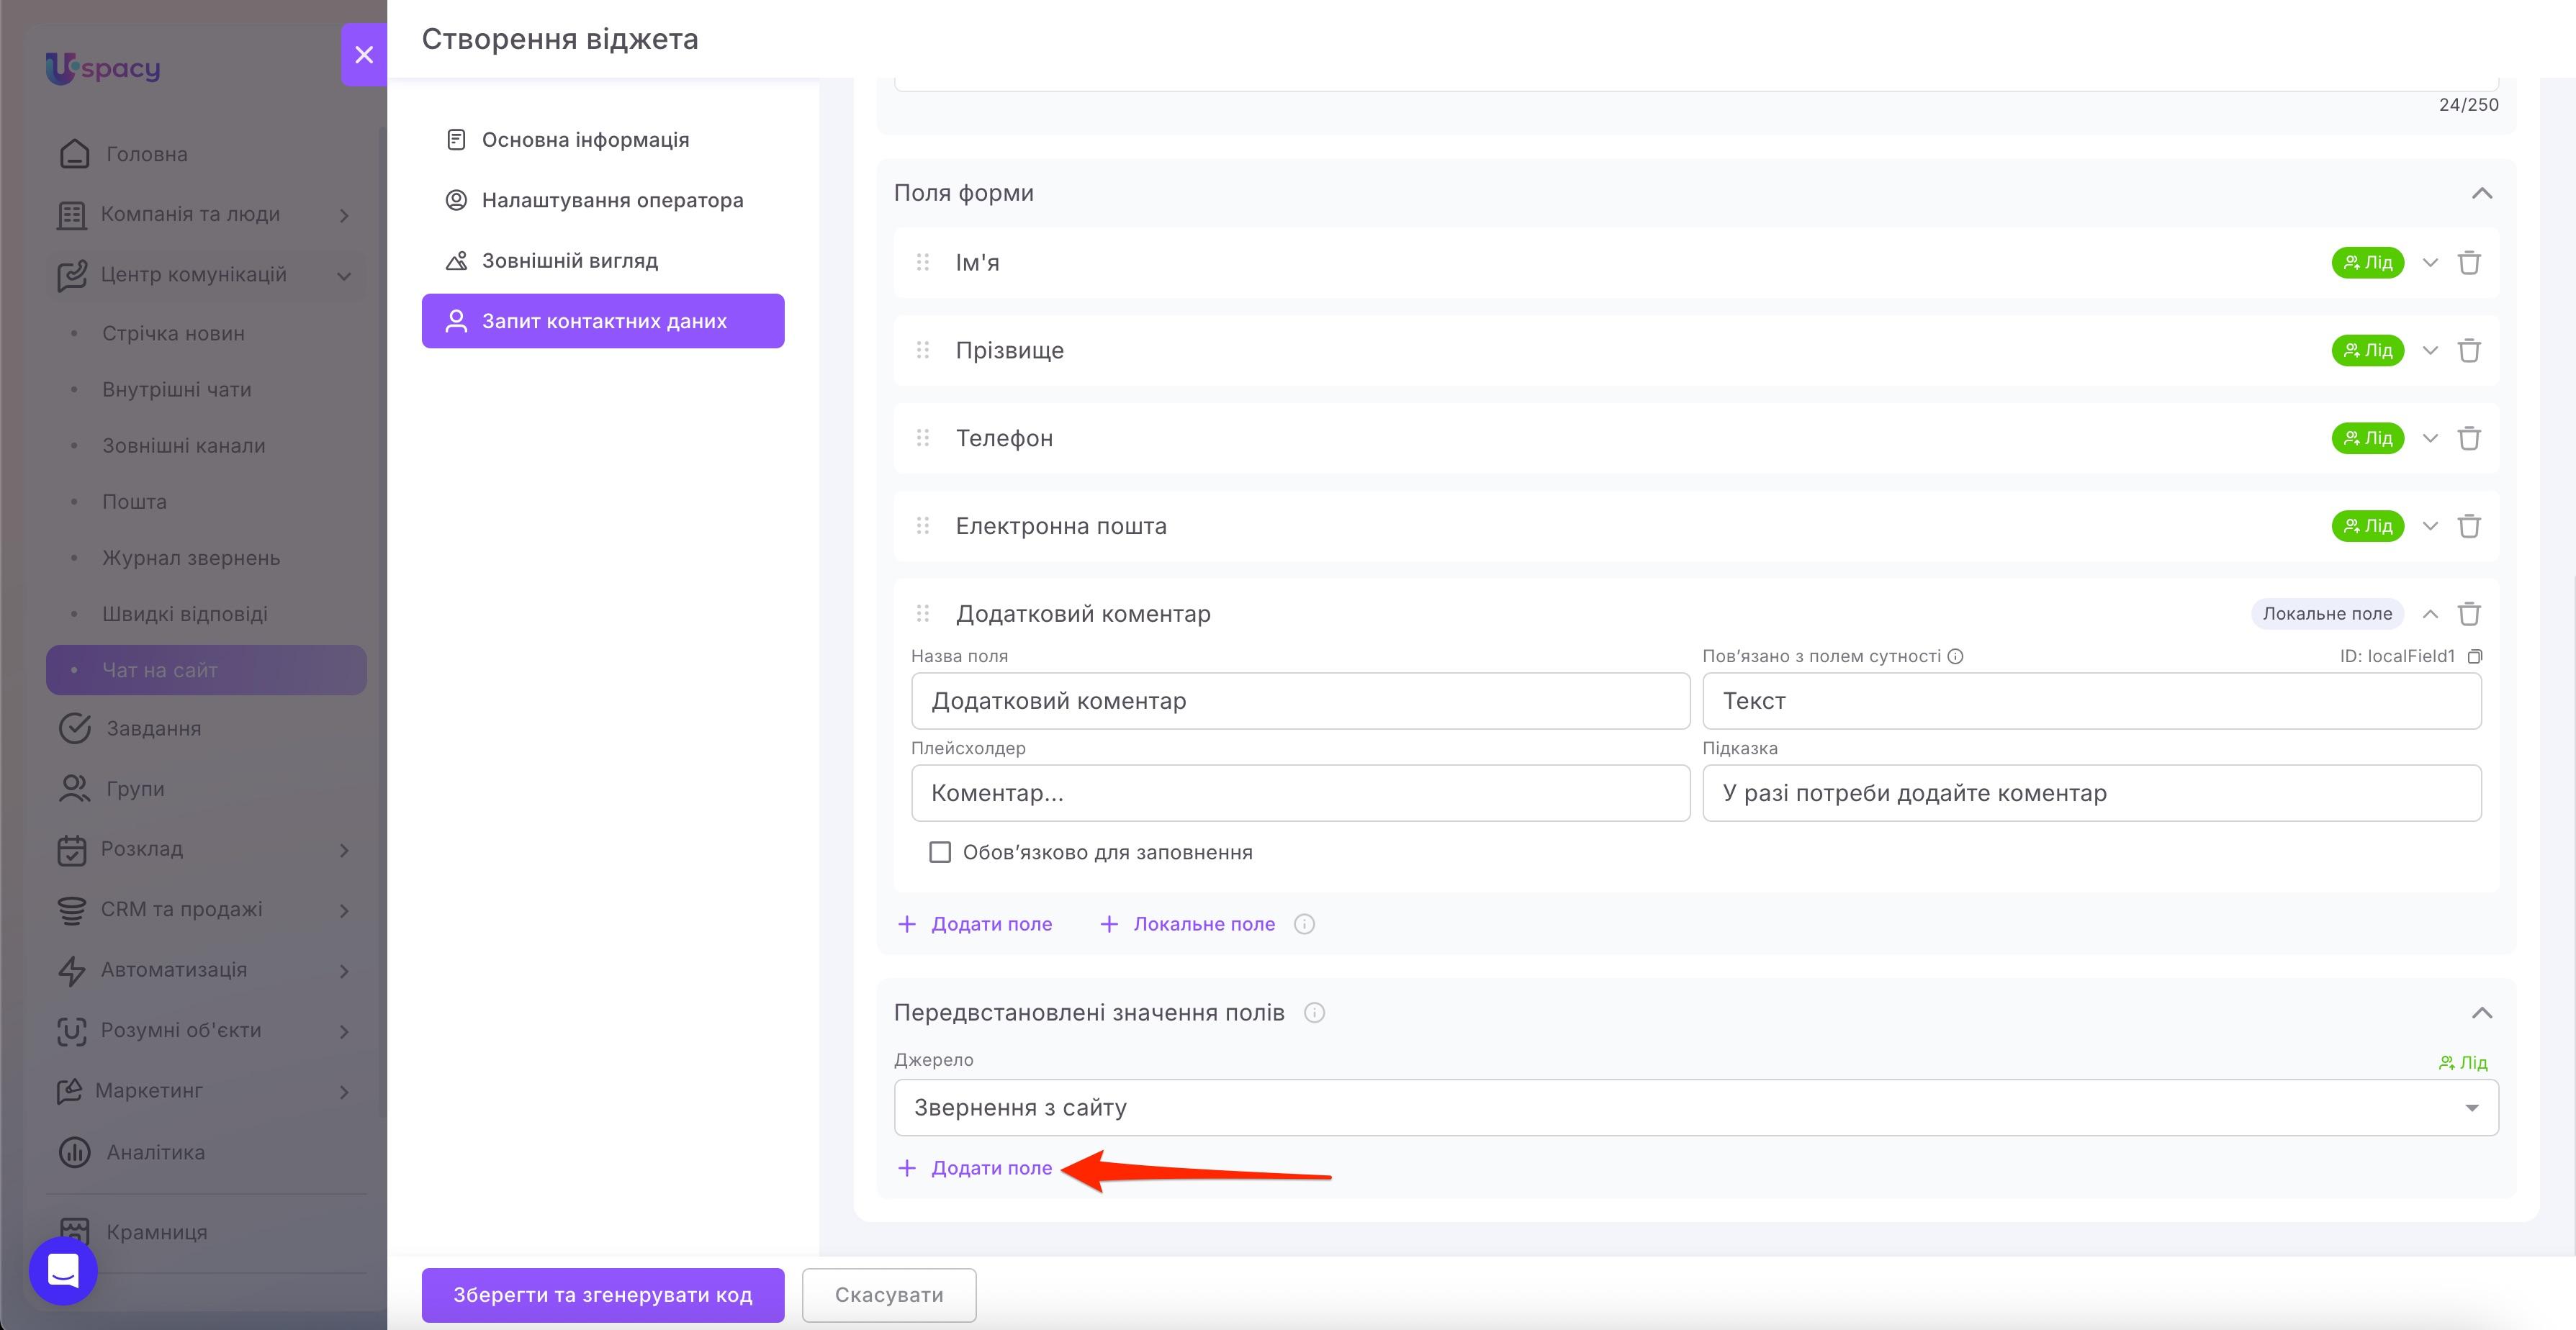Expand the Прізвище field settings
This screenshot has width=2576, height=1330.
(2430, 351)
